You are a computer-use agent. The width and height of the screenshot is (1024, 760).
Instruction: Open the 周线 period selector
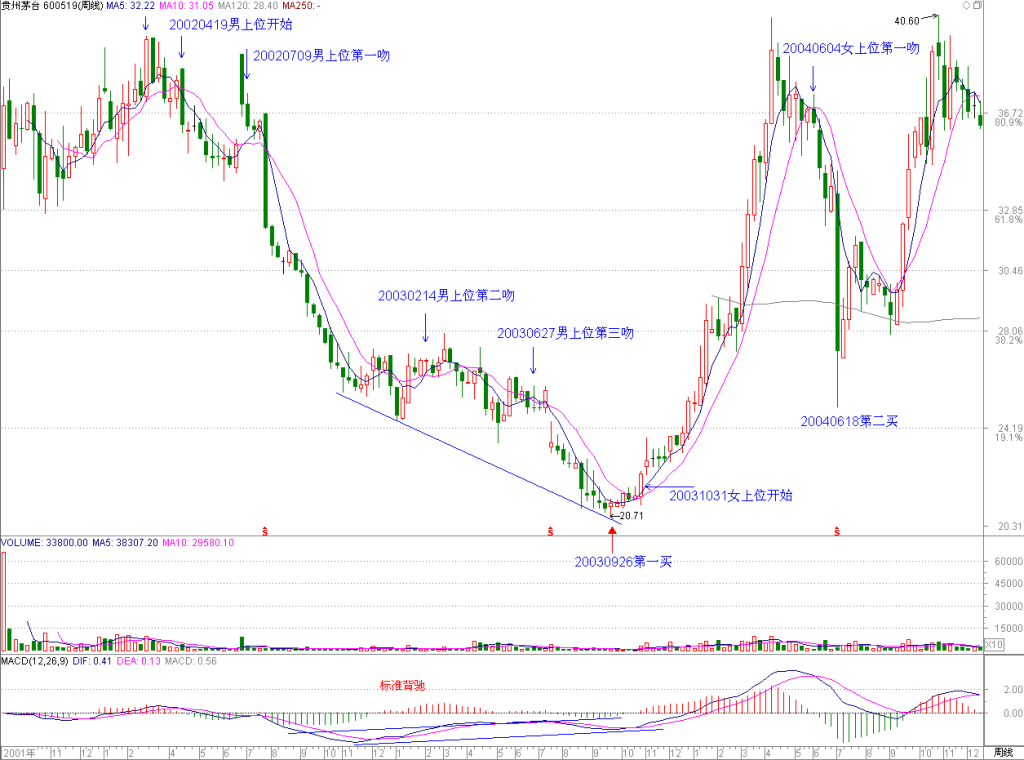1003,752
